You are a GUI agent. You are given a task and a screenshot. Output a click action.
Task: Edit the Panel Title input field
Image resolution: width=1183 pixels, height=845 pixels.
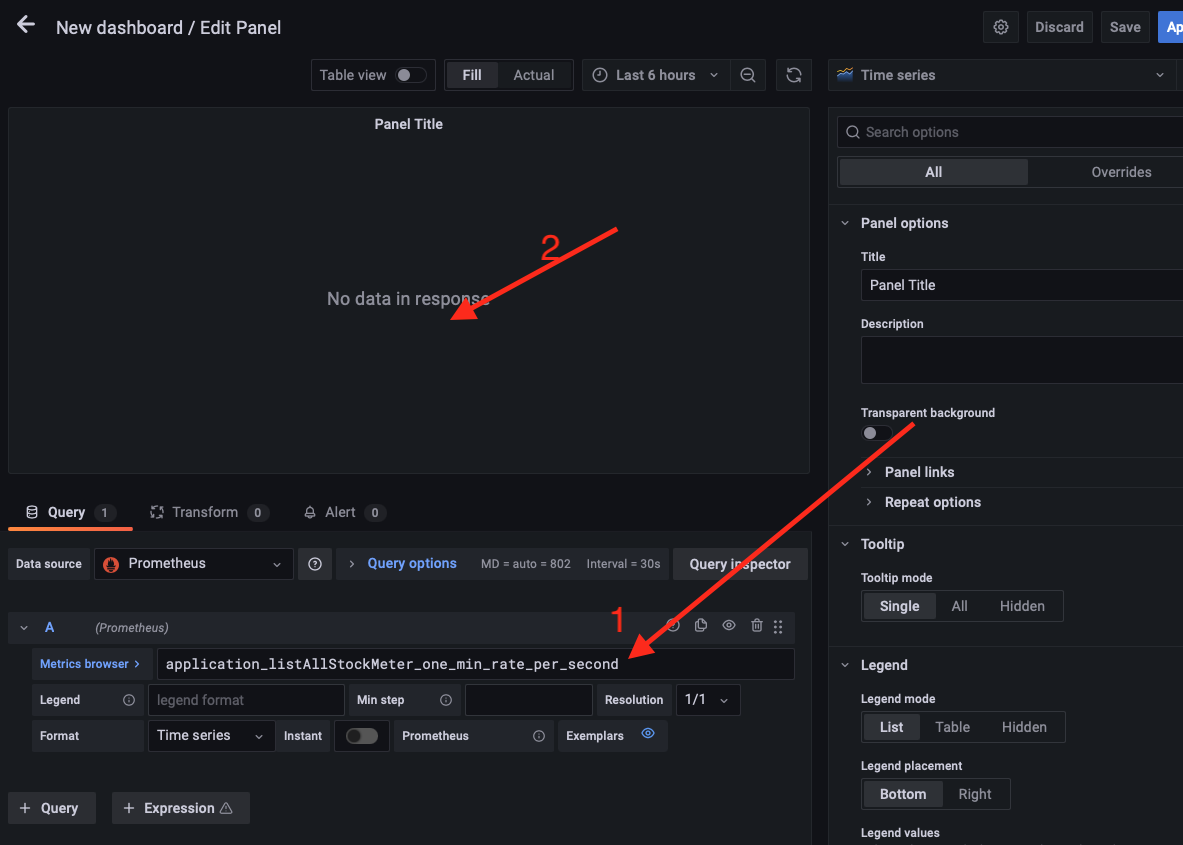[1022, 285]
